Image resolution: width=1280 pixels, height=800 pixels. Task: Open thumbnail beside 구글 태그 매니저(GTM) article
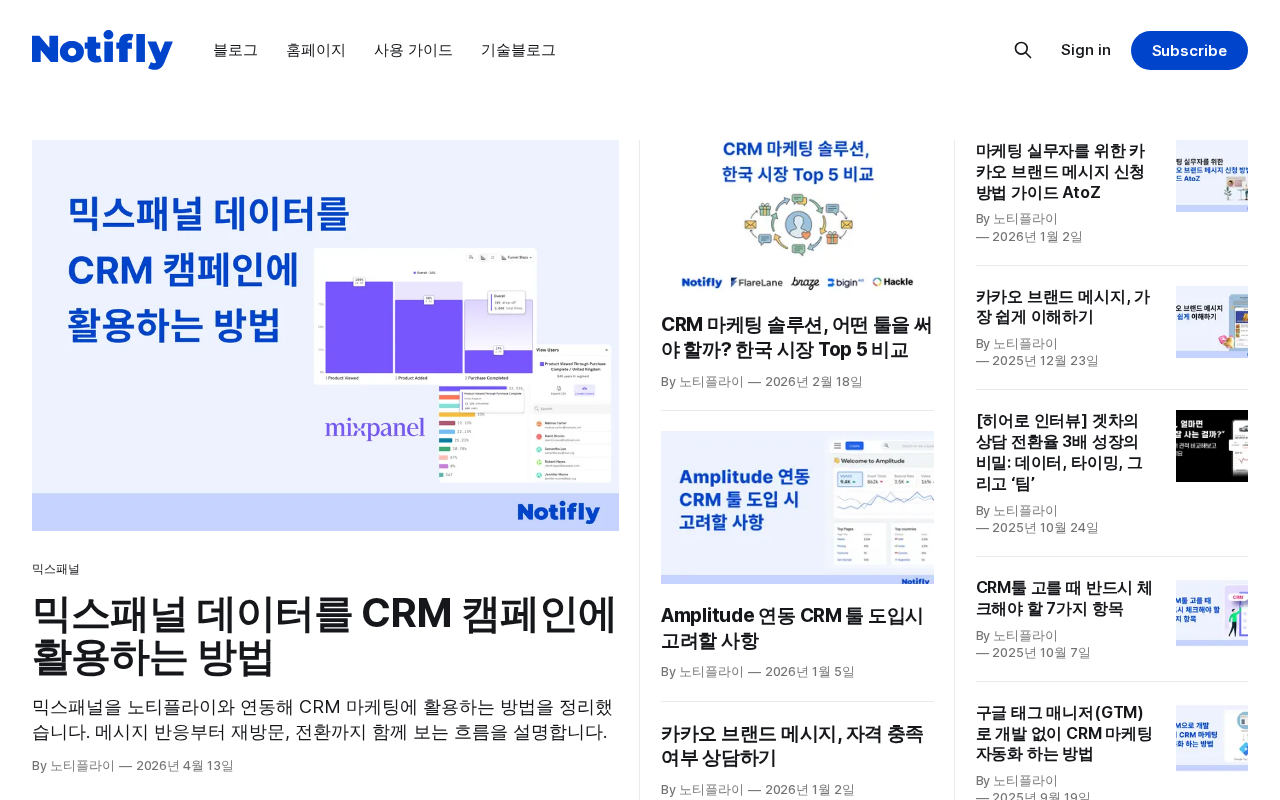(x=1212, y=738)
